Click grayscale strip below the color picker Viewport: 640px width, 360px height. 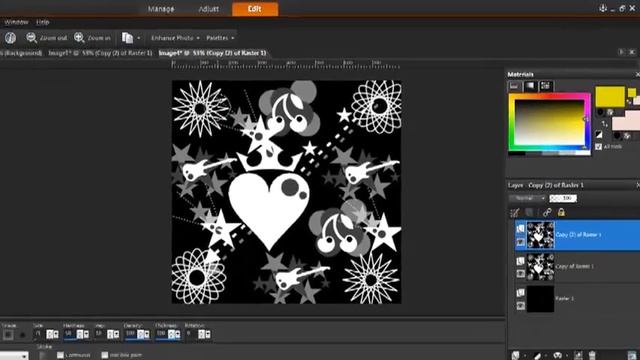[x=549, y=153]
